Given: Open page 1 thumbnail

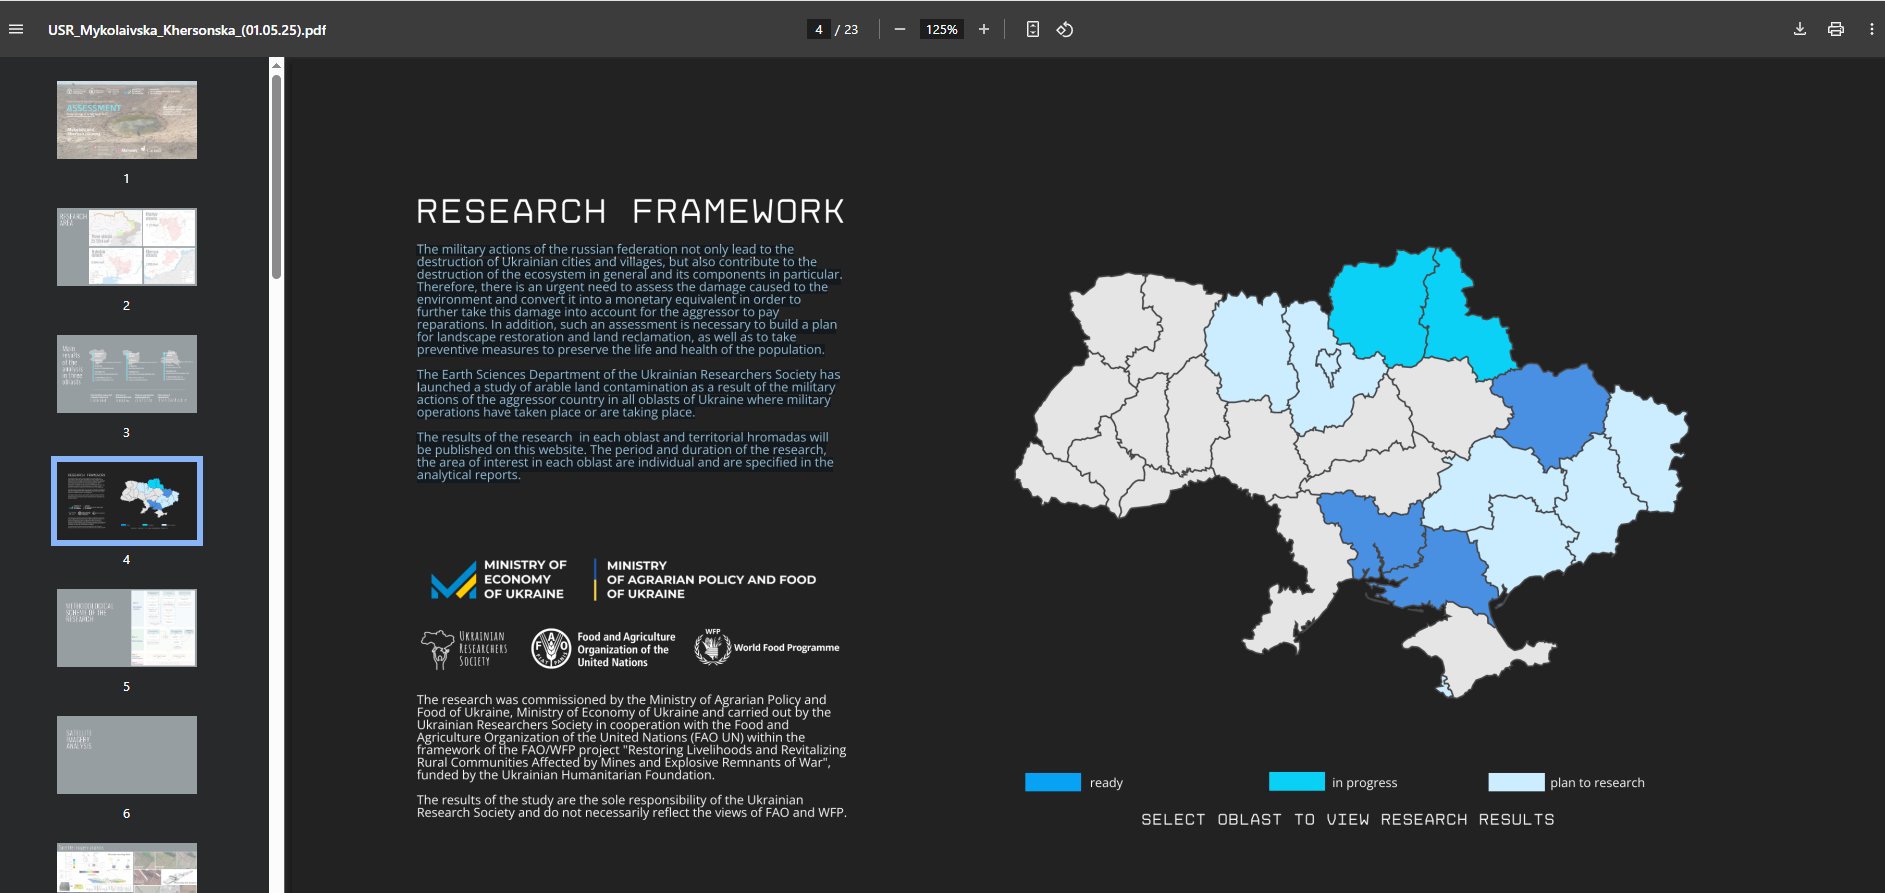Looking at the screenshot, I should click(127, 120).
